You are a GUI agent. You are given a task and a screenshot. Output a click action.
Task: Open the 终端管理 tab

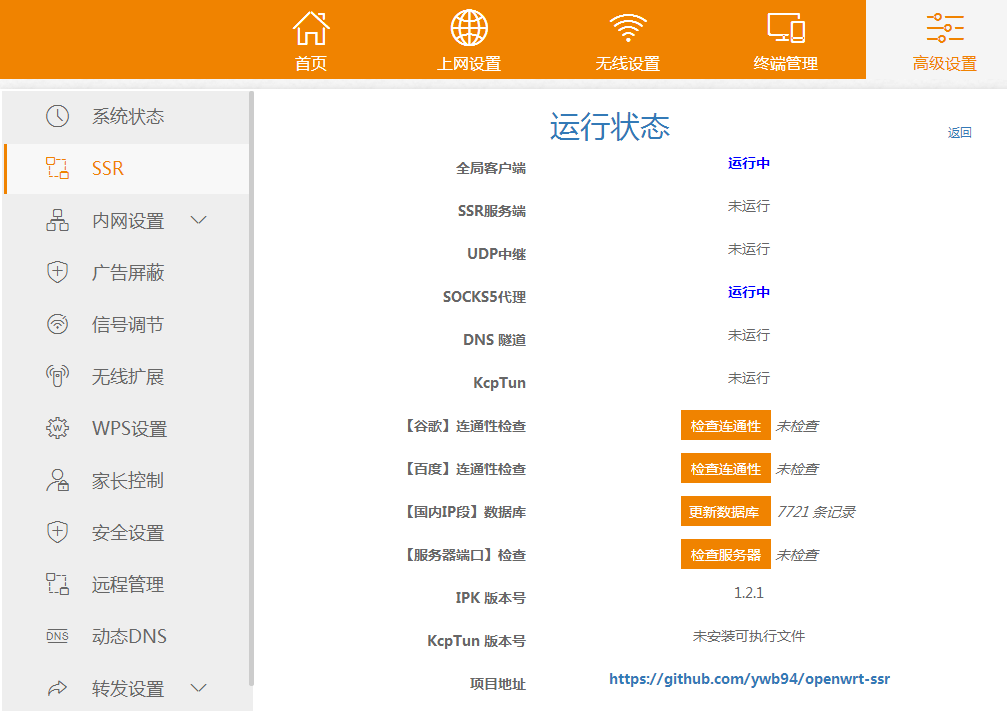pyautogui.click(x=784, y=40)
